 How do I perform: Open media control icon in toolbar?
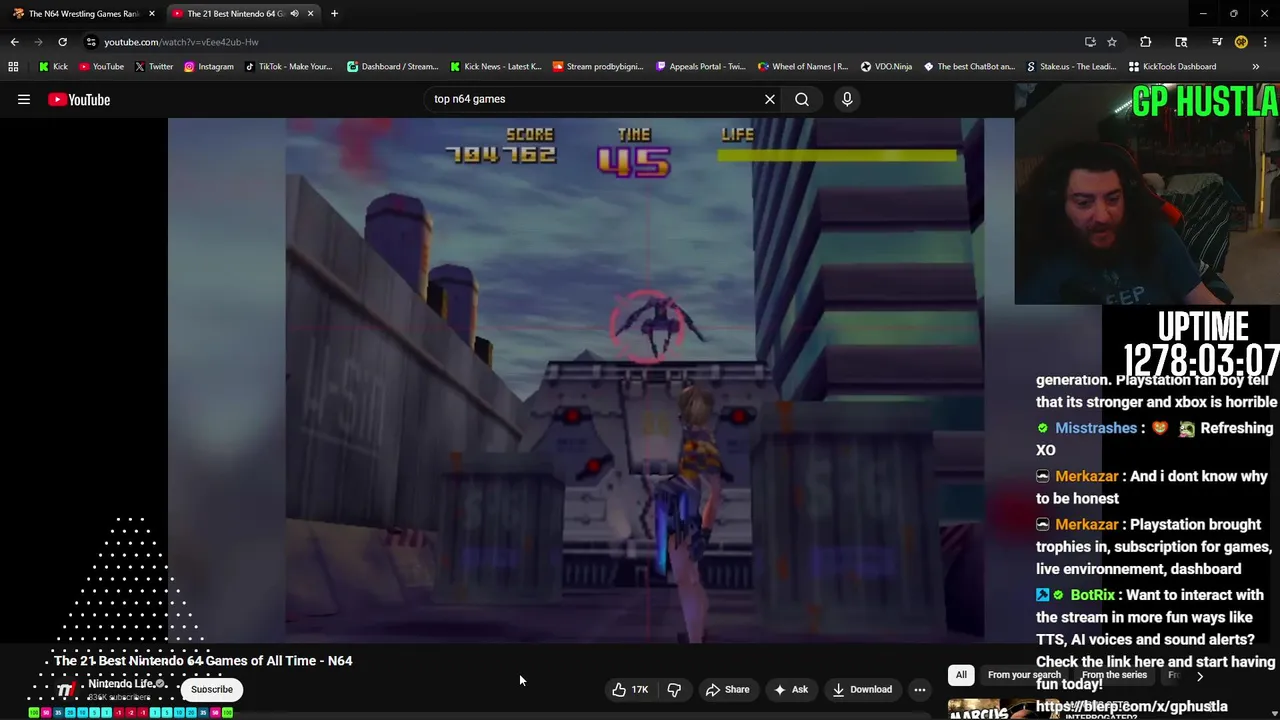click(x=1217, y=42)
